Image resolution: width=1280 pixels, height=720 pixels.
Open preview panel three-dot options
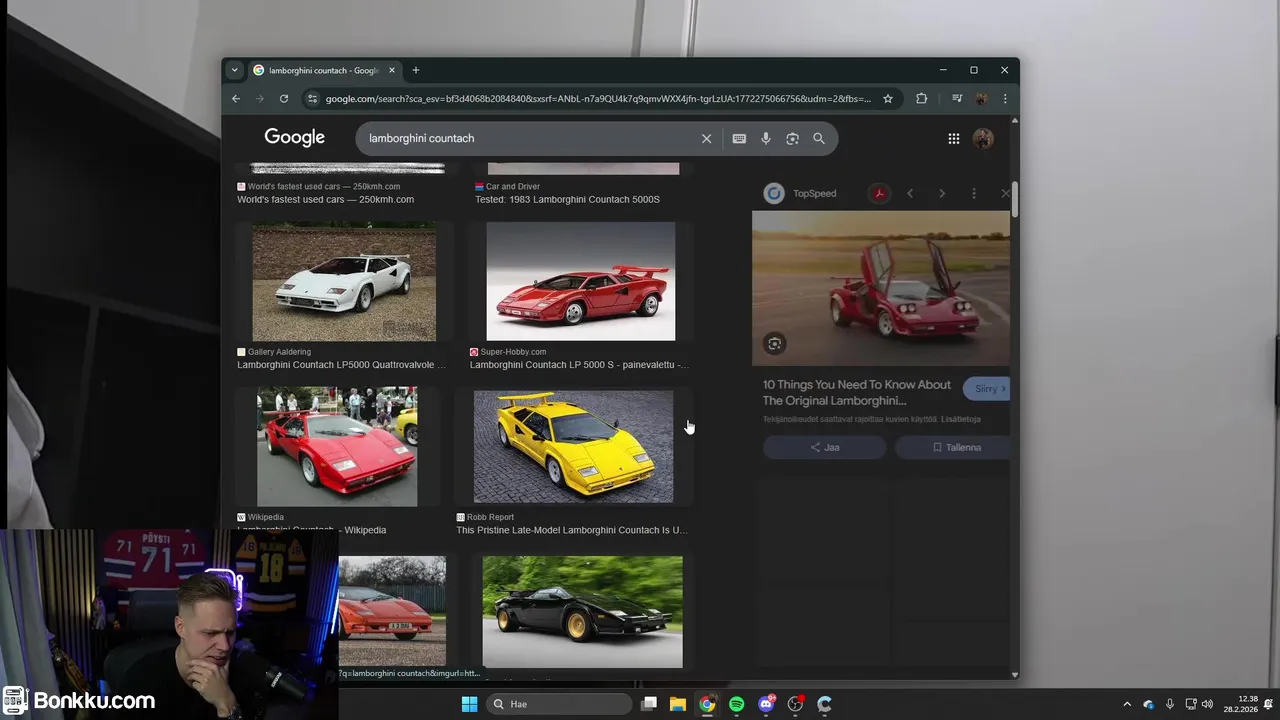coord(974,193)
